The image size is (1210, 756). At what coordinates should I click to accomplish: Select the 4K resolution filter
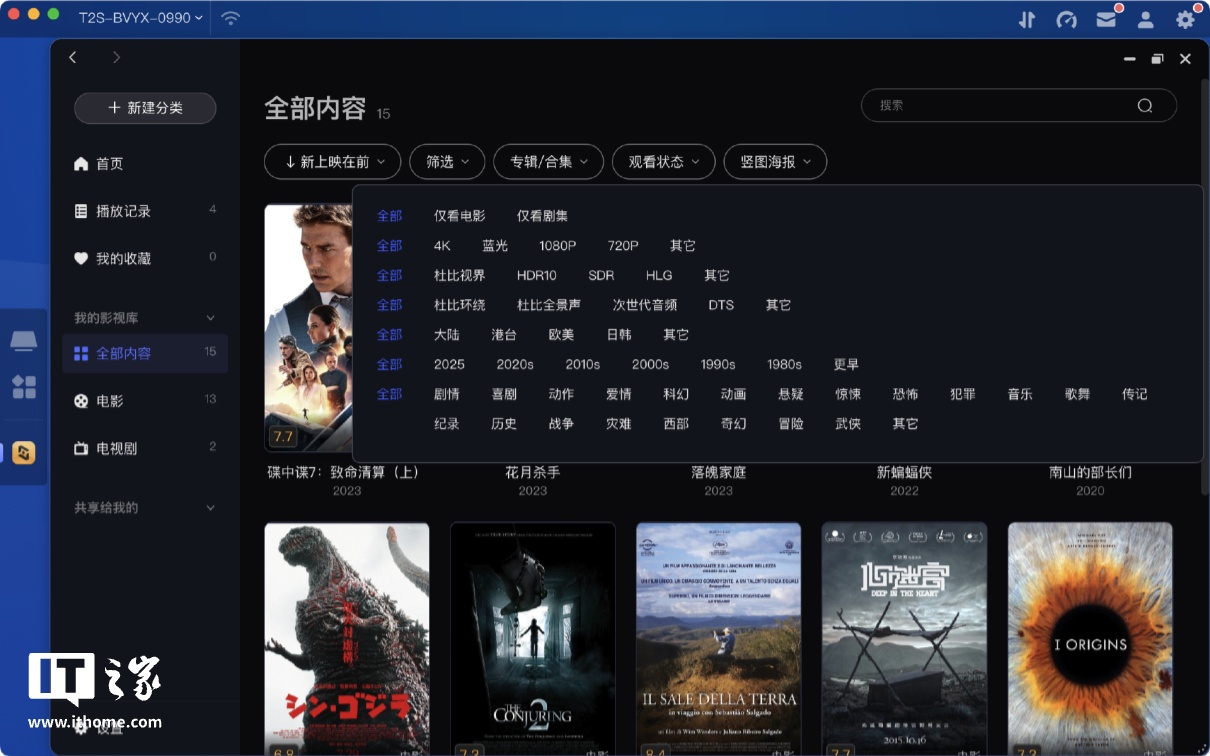442,246
